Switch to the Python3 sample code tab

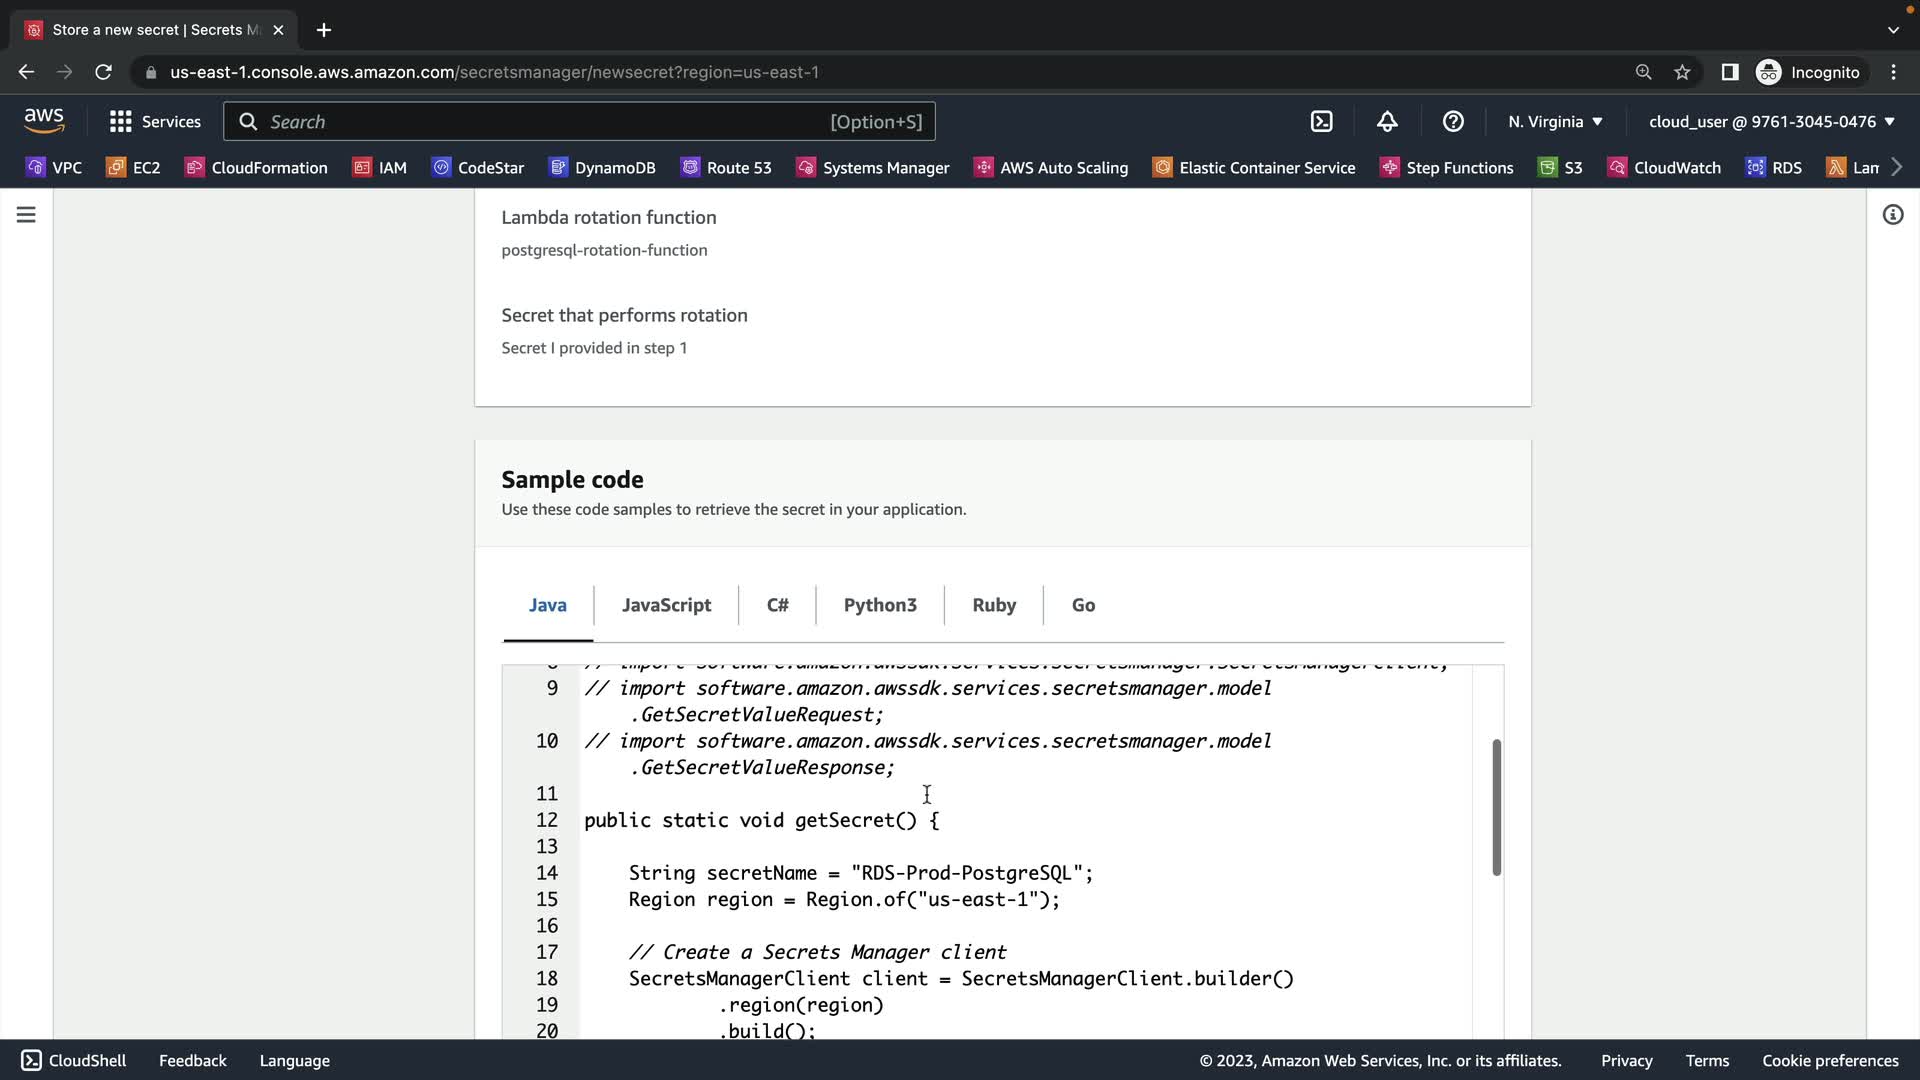(879, 605)
